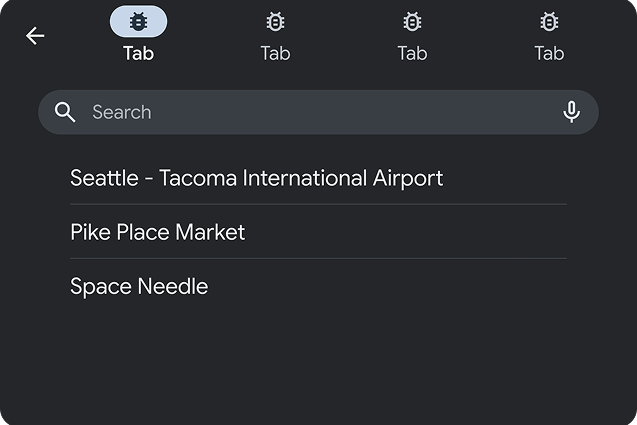Viewport: 637px width, 425px height.
Task: Click the "Search" placeholder text
Action: click(x=122, y=112)
